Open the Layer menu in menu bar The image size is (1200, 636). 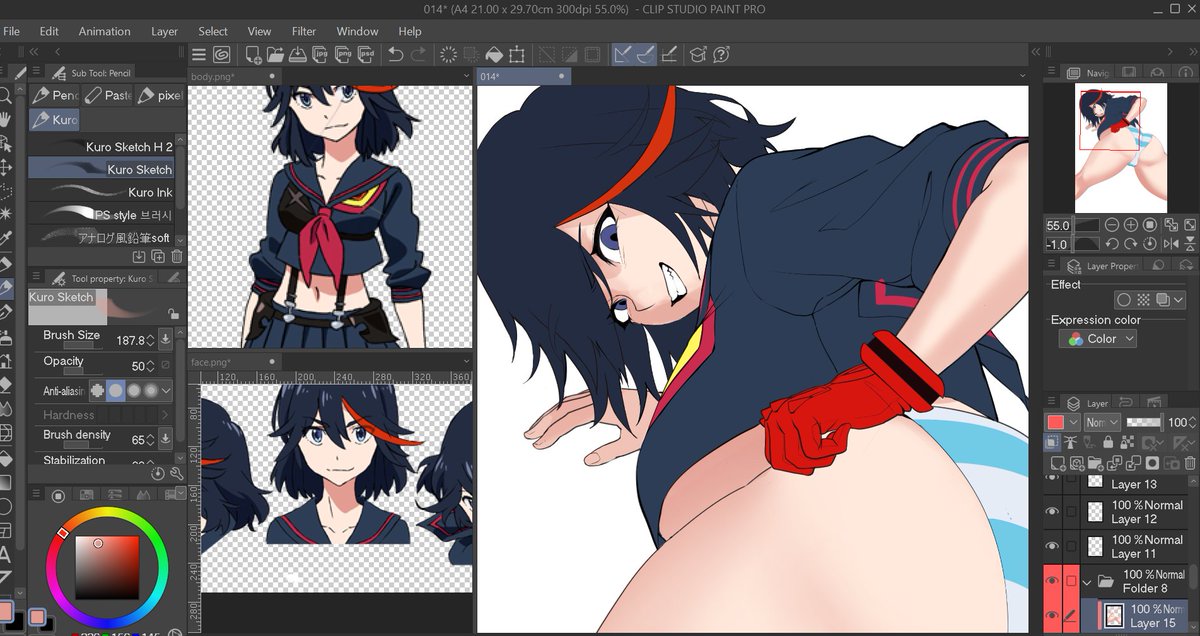(165, 31)
